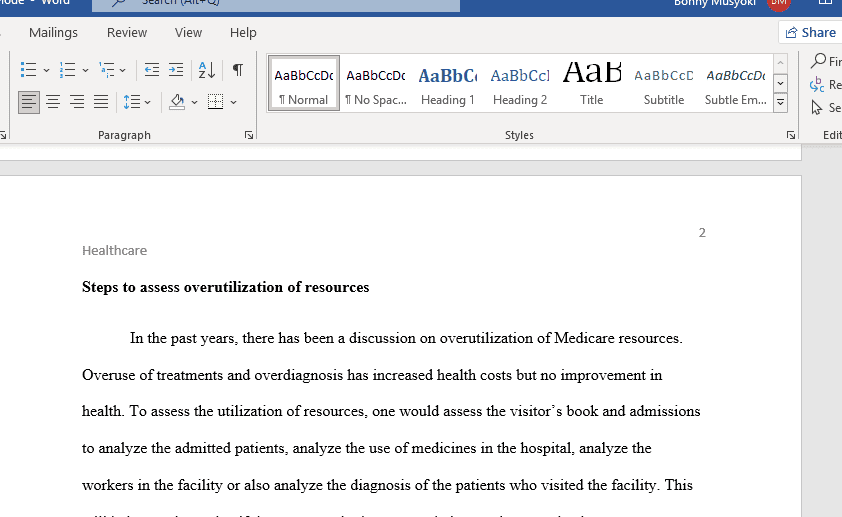Apply the Heading 1 style
The image size is (842, 517).
(448, 84)
